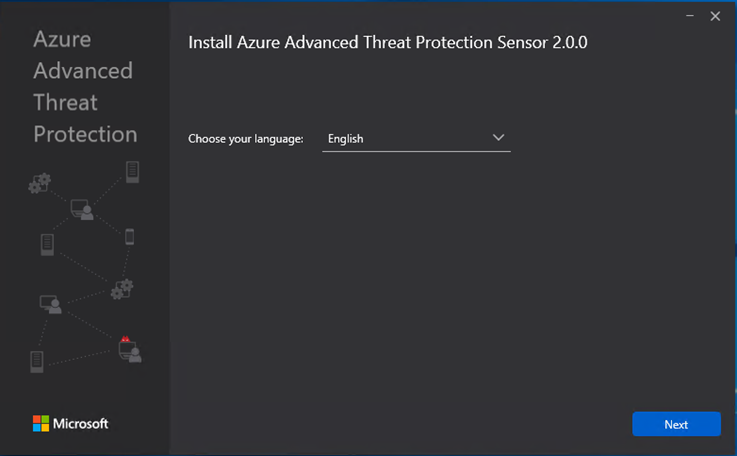Click the bottom-left server icon in diagram
The height and width of the screenshot is (456, 737).
(37, 362)
